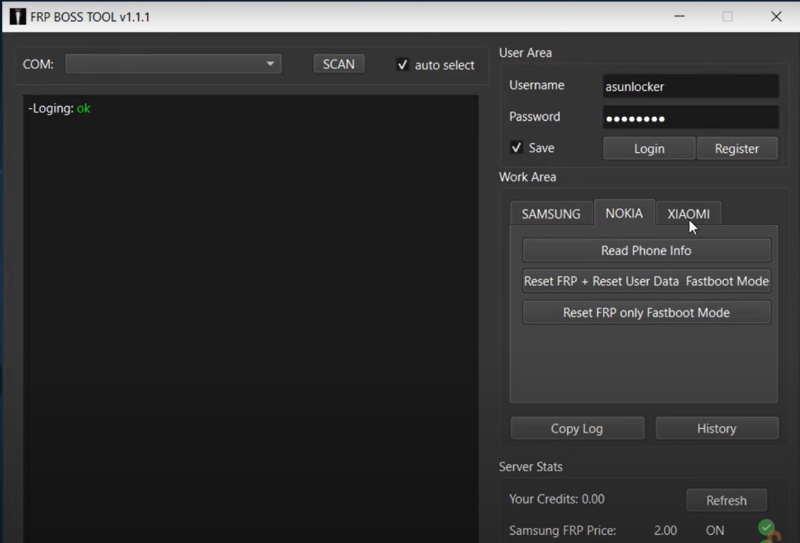Click the Login button
Viewport: 800px width, 543px height.
coord(649,149)
